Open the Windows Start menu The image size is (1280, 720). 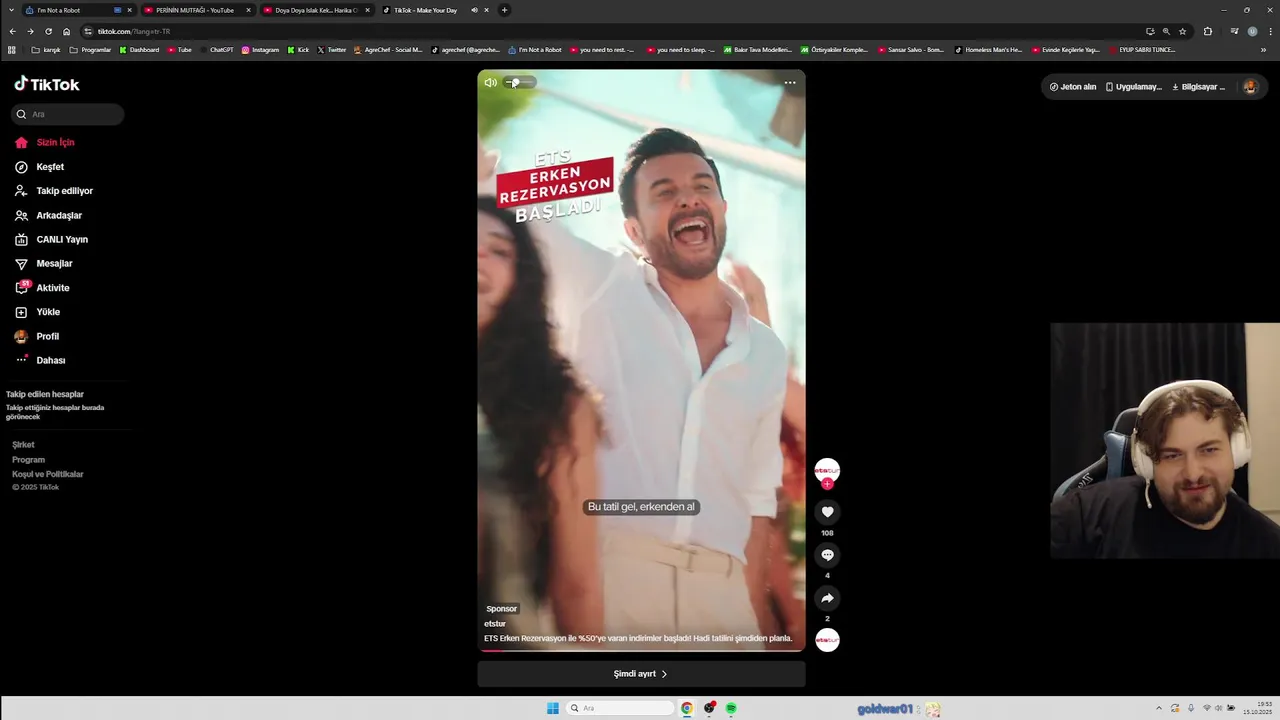[553, 708]
